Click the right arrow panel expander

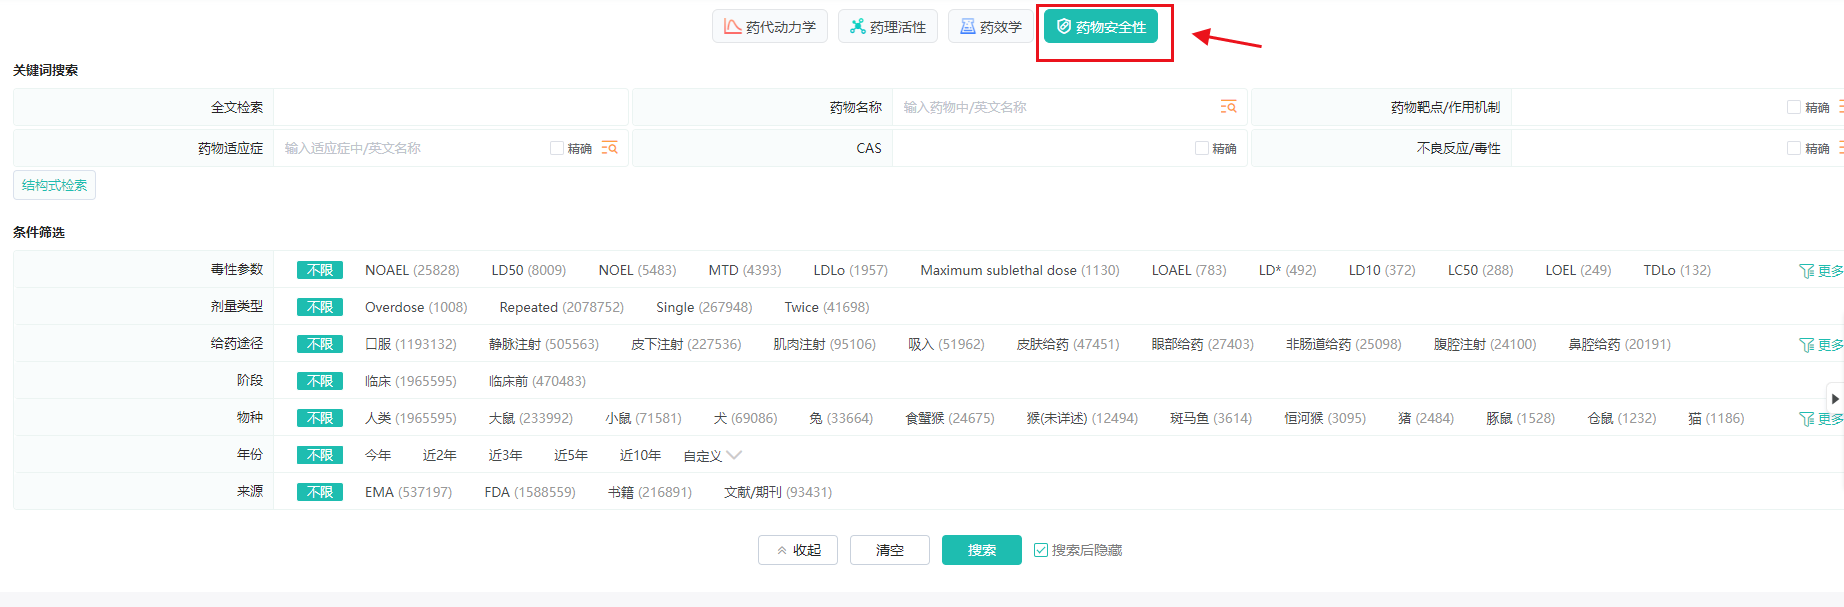(1835, 399)
